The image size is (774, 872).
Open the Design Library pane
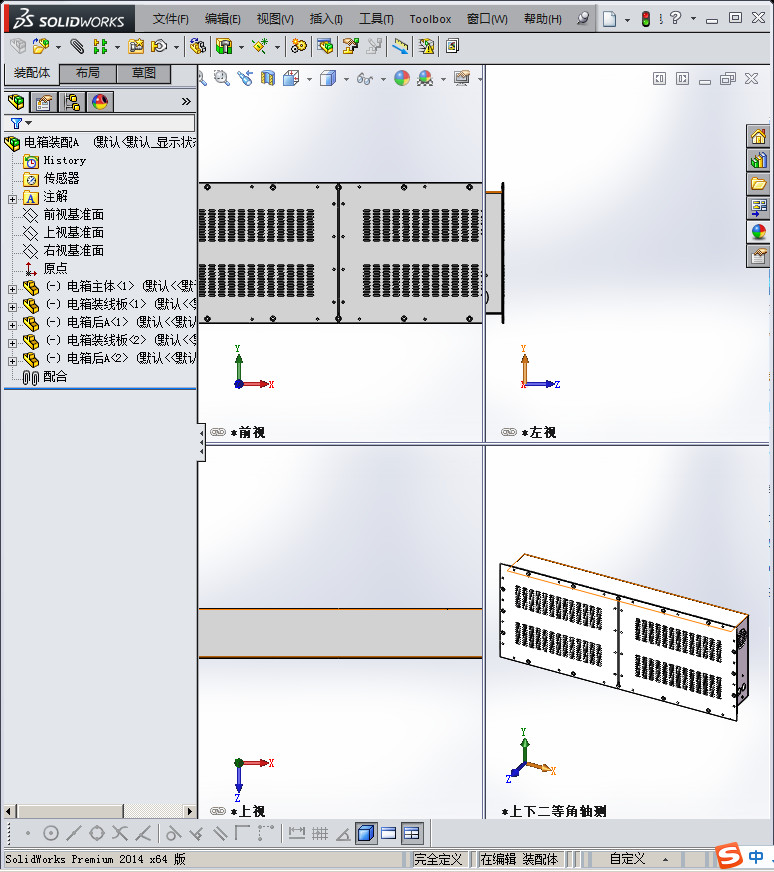click(x=758, y=161)
